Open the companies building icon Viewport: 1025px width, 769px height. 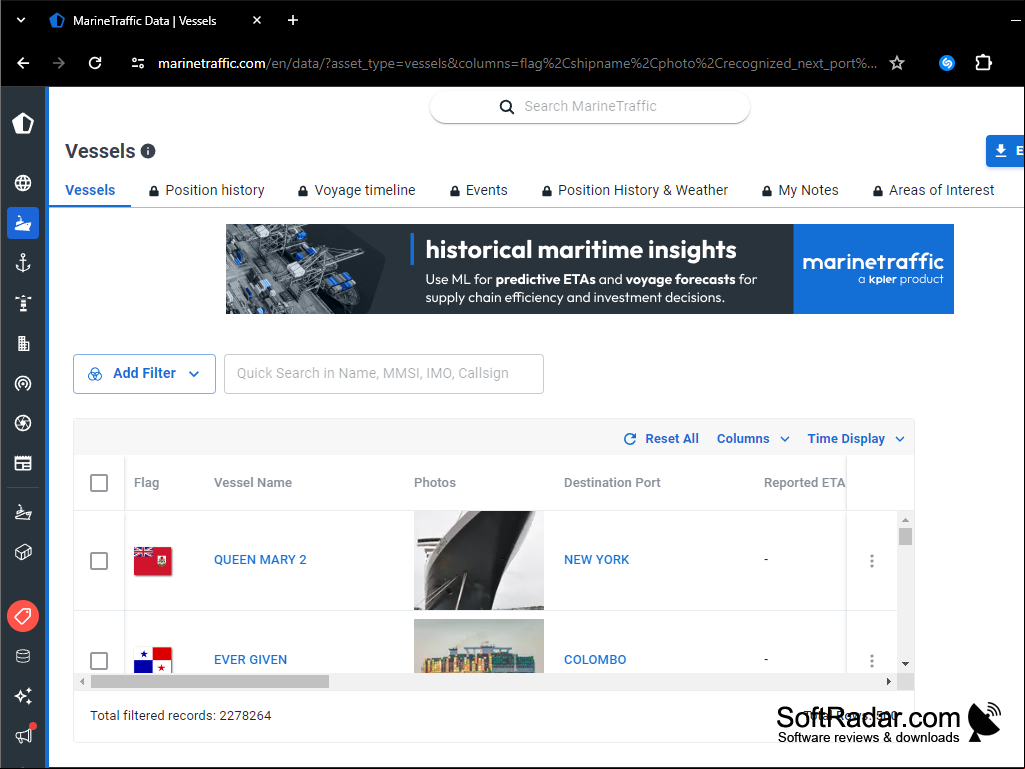(x=23, y=343)
